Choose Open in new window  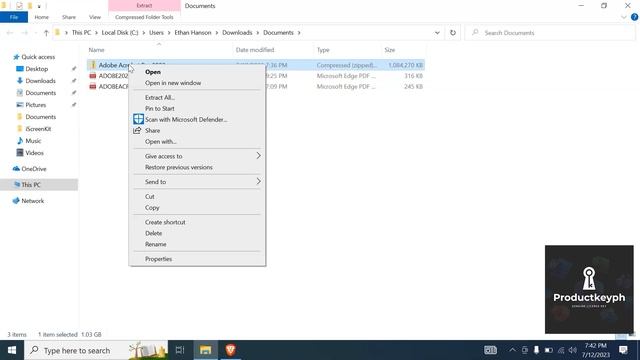tap(173, 83)
